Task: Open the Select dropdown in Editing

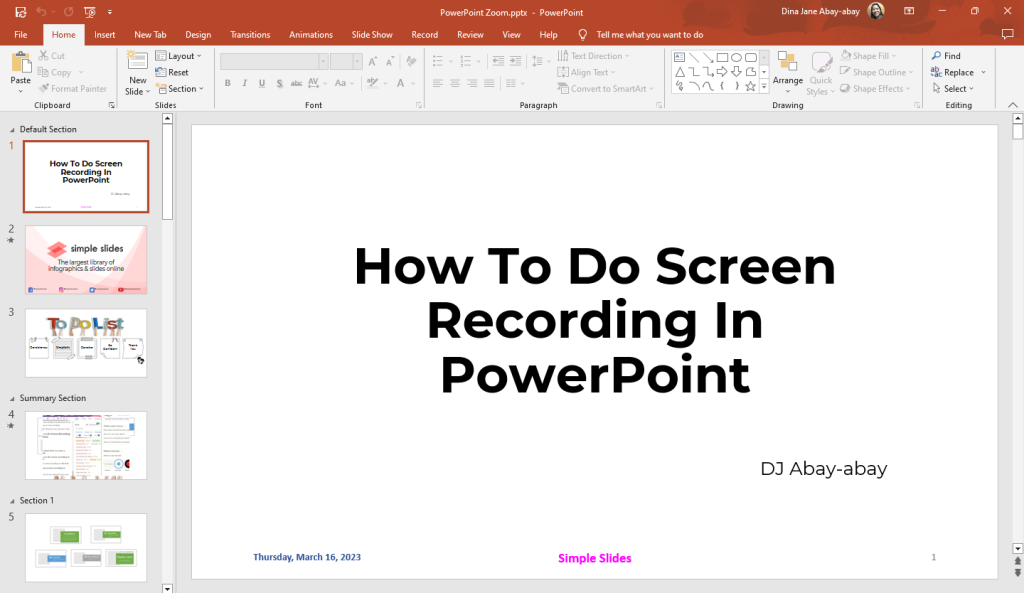Action: [x=953, y=89]
